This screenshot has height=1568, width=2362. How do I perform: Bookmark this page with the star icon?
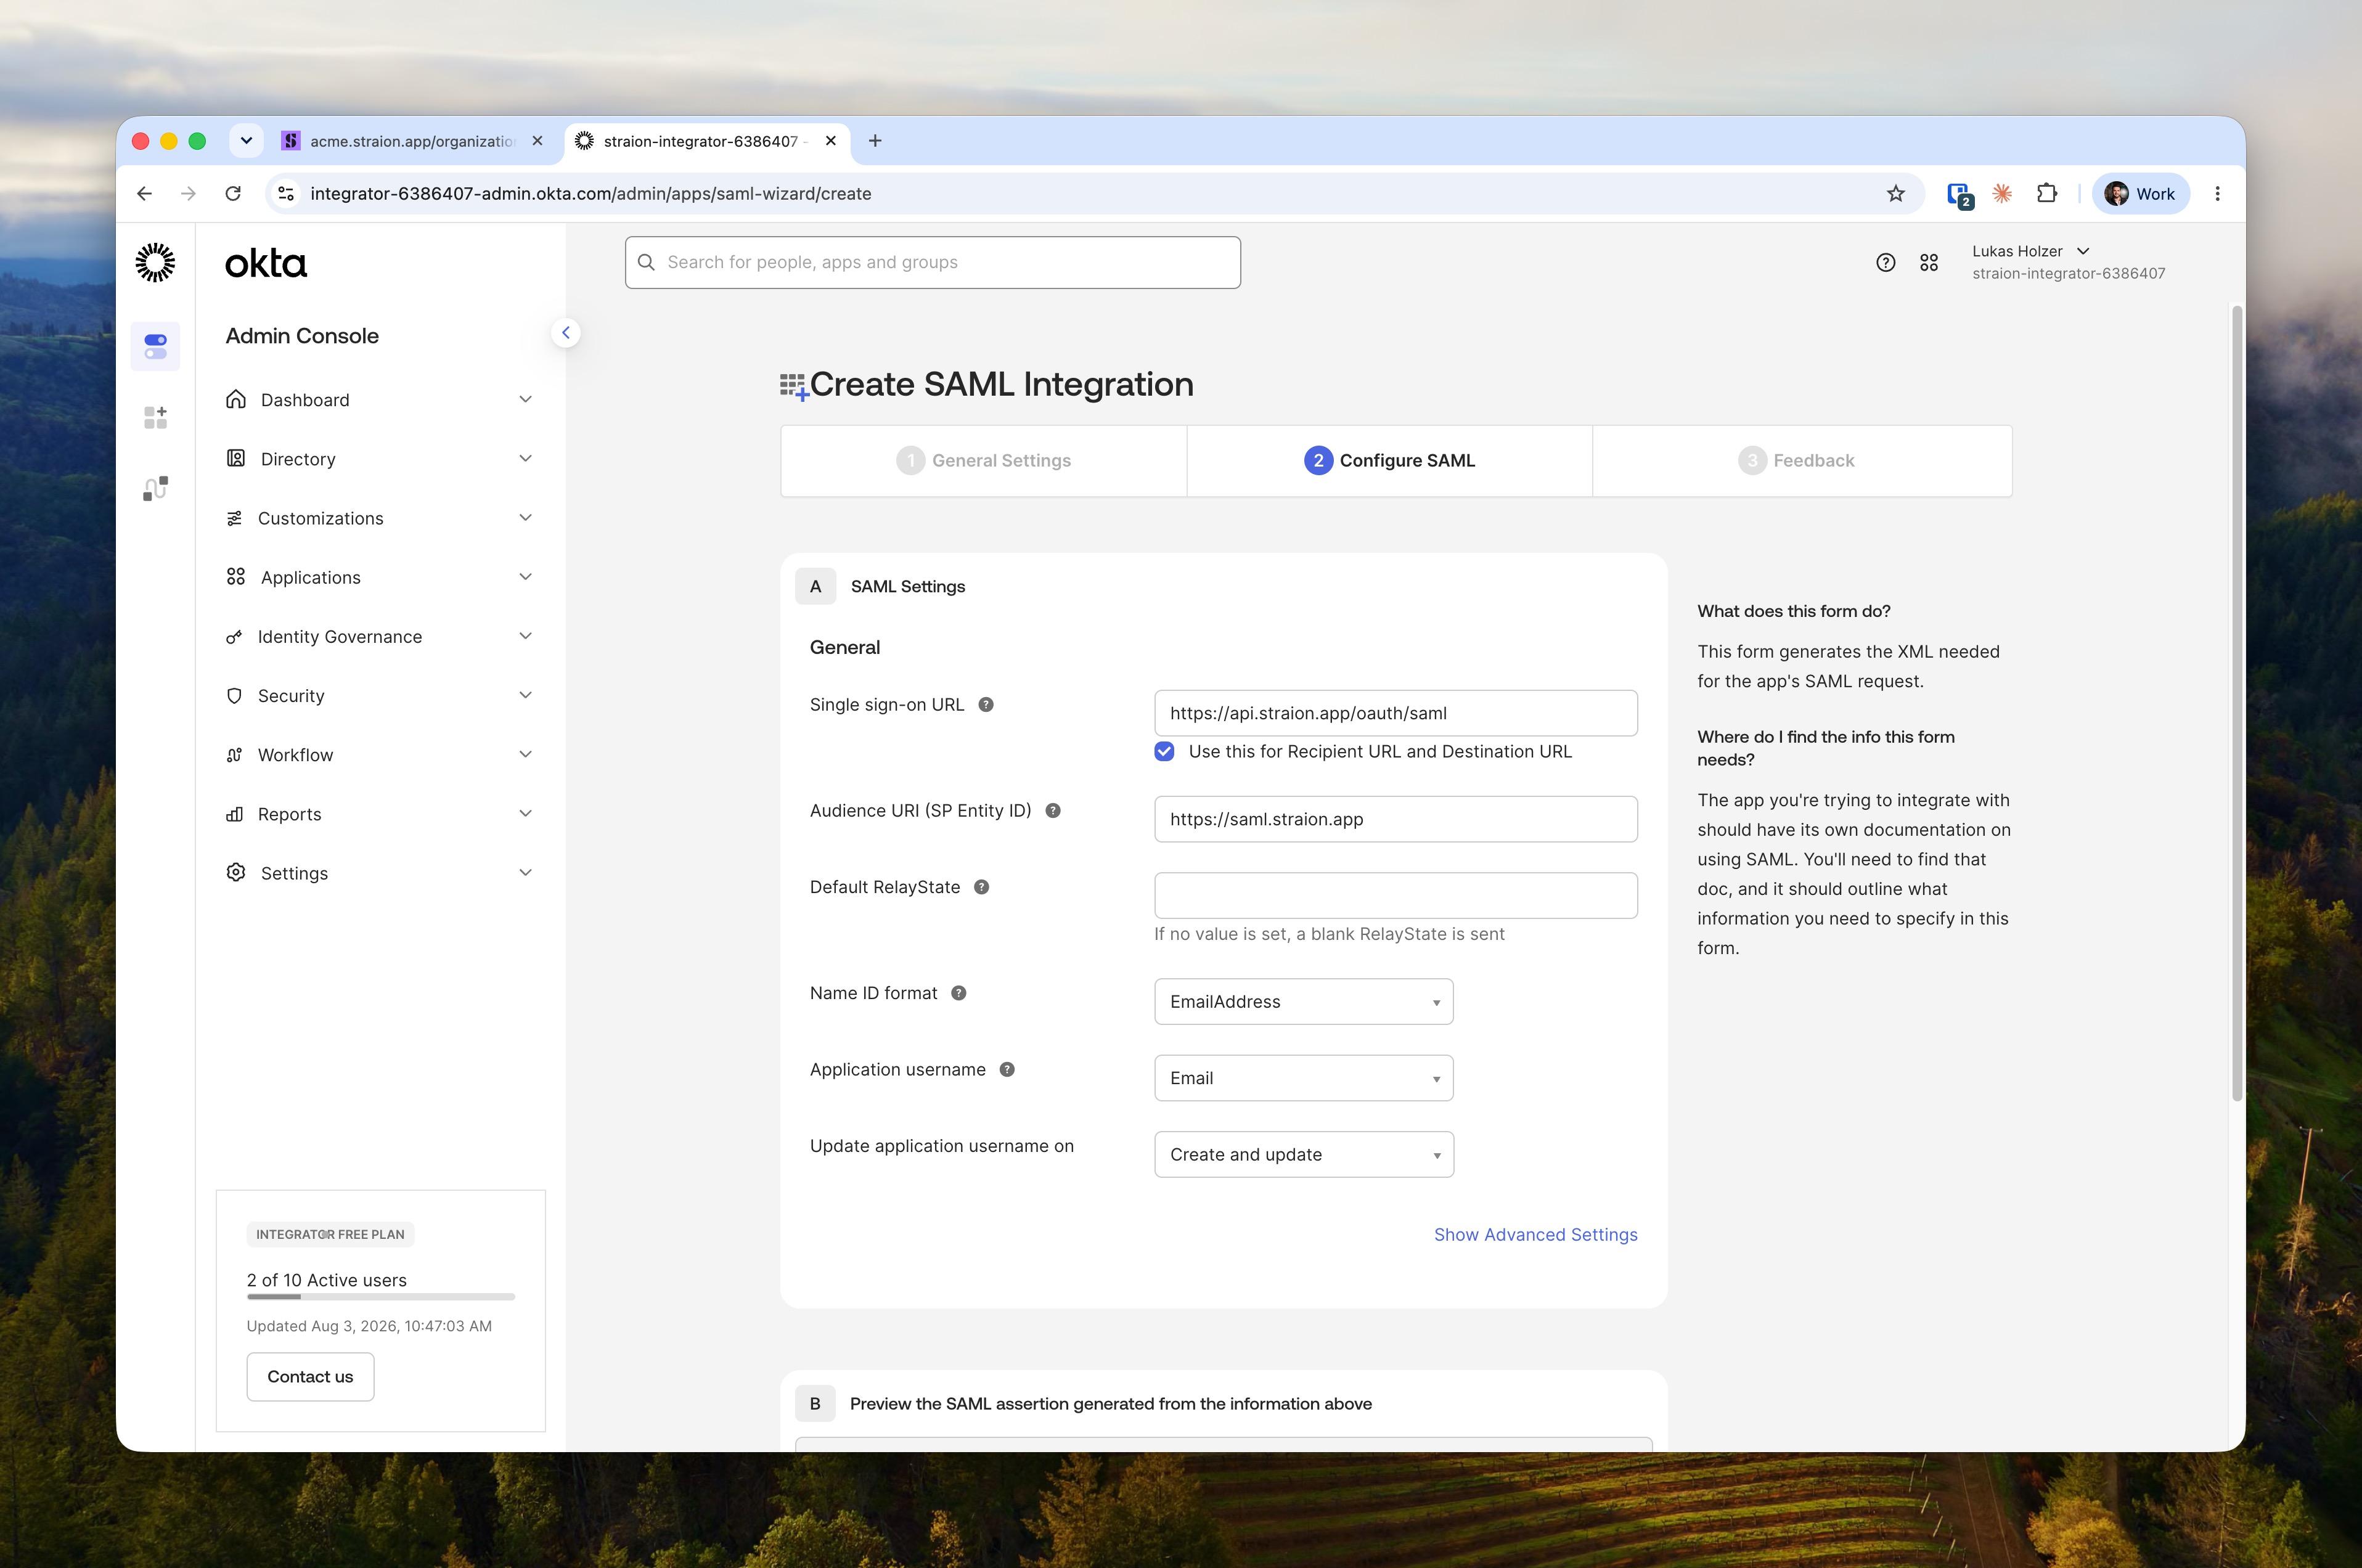1895,194
